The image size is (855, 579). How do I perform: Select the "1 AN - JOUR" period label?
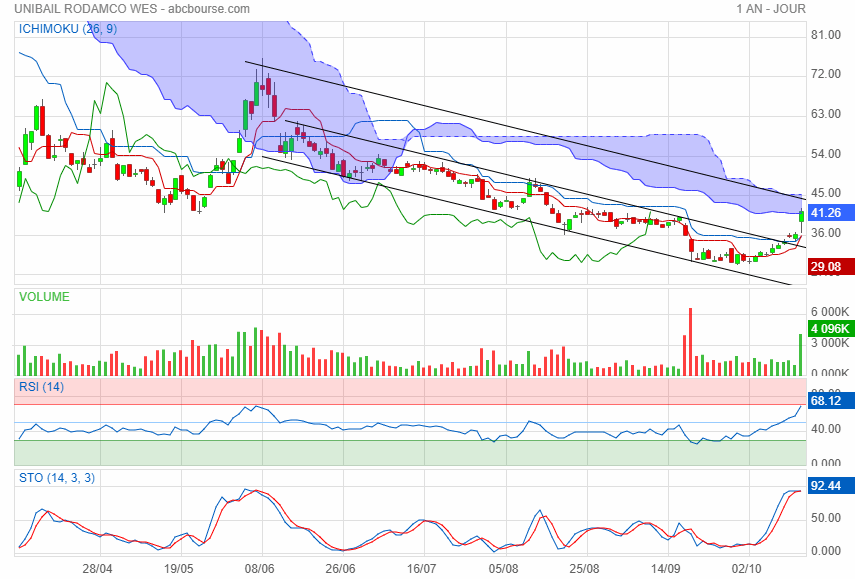770,9
